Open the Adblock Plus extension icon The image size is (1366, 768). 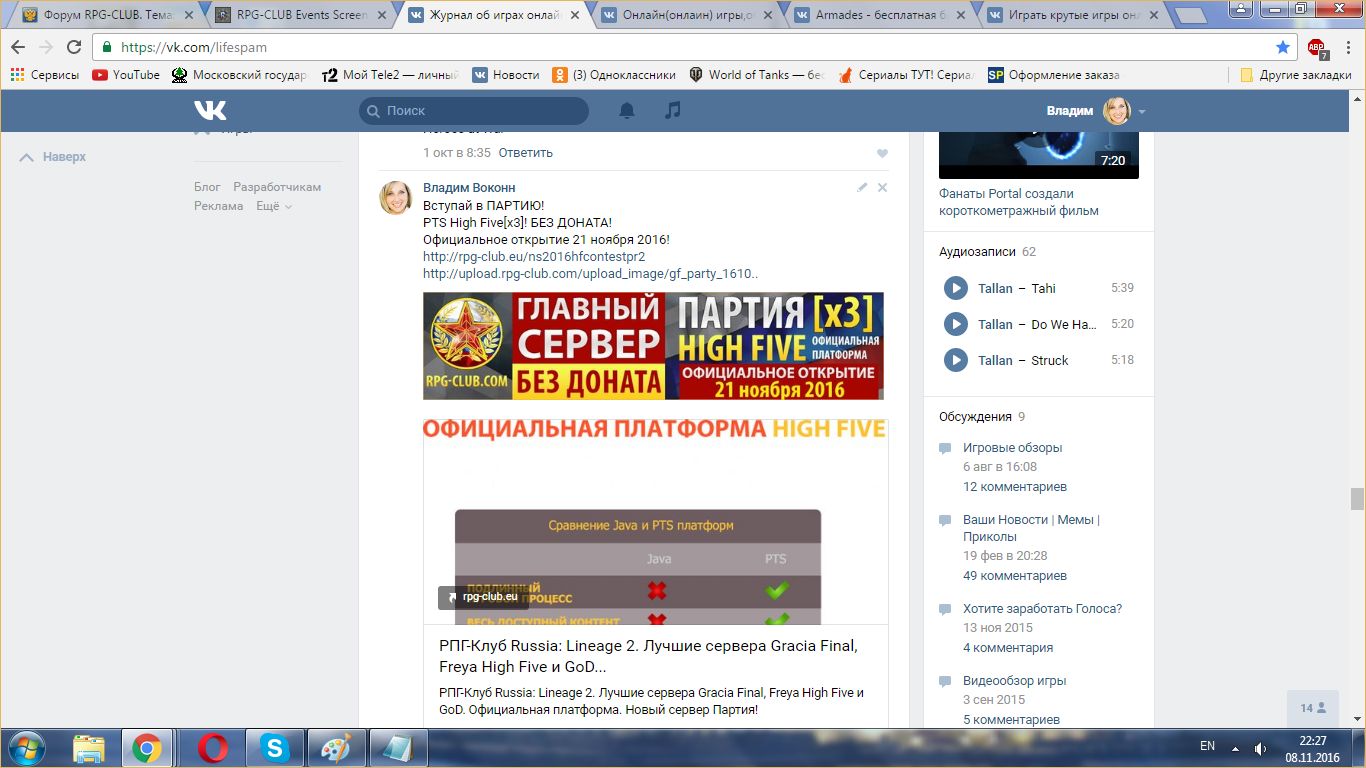click(1316, 47)
